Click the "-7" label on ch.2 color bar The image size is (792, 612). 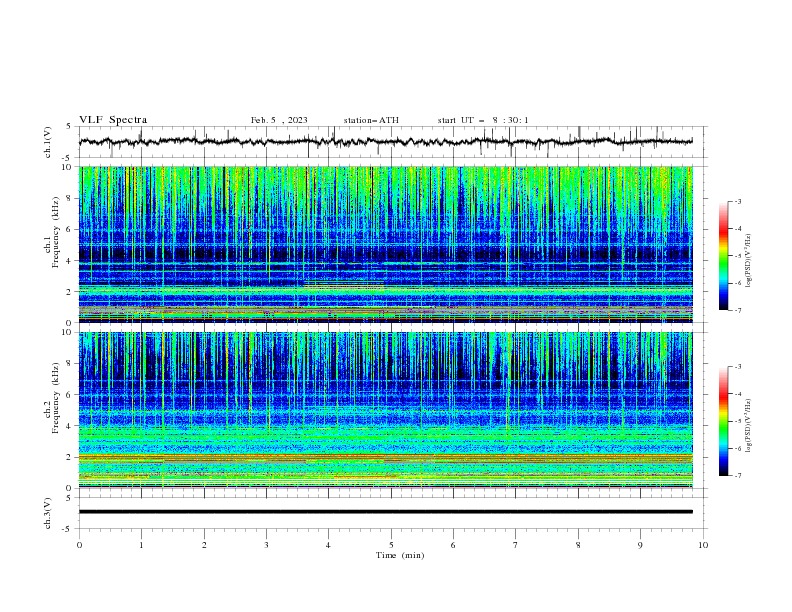738,476
